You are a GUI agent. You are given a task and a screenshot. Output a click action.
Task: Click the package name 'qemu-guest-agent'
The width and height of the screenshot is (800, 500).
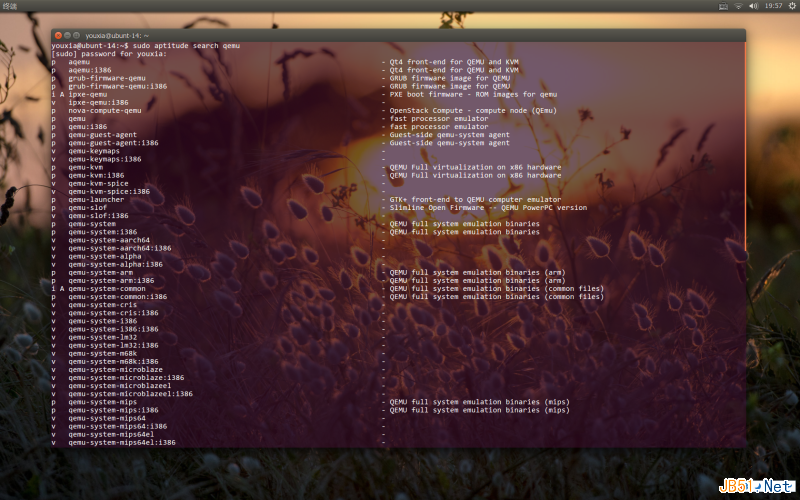pos(103,135)
